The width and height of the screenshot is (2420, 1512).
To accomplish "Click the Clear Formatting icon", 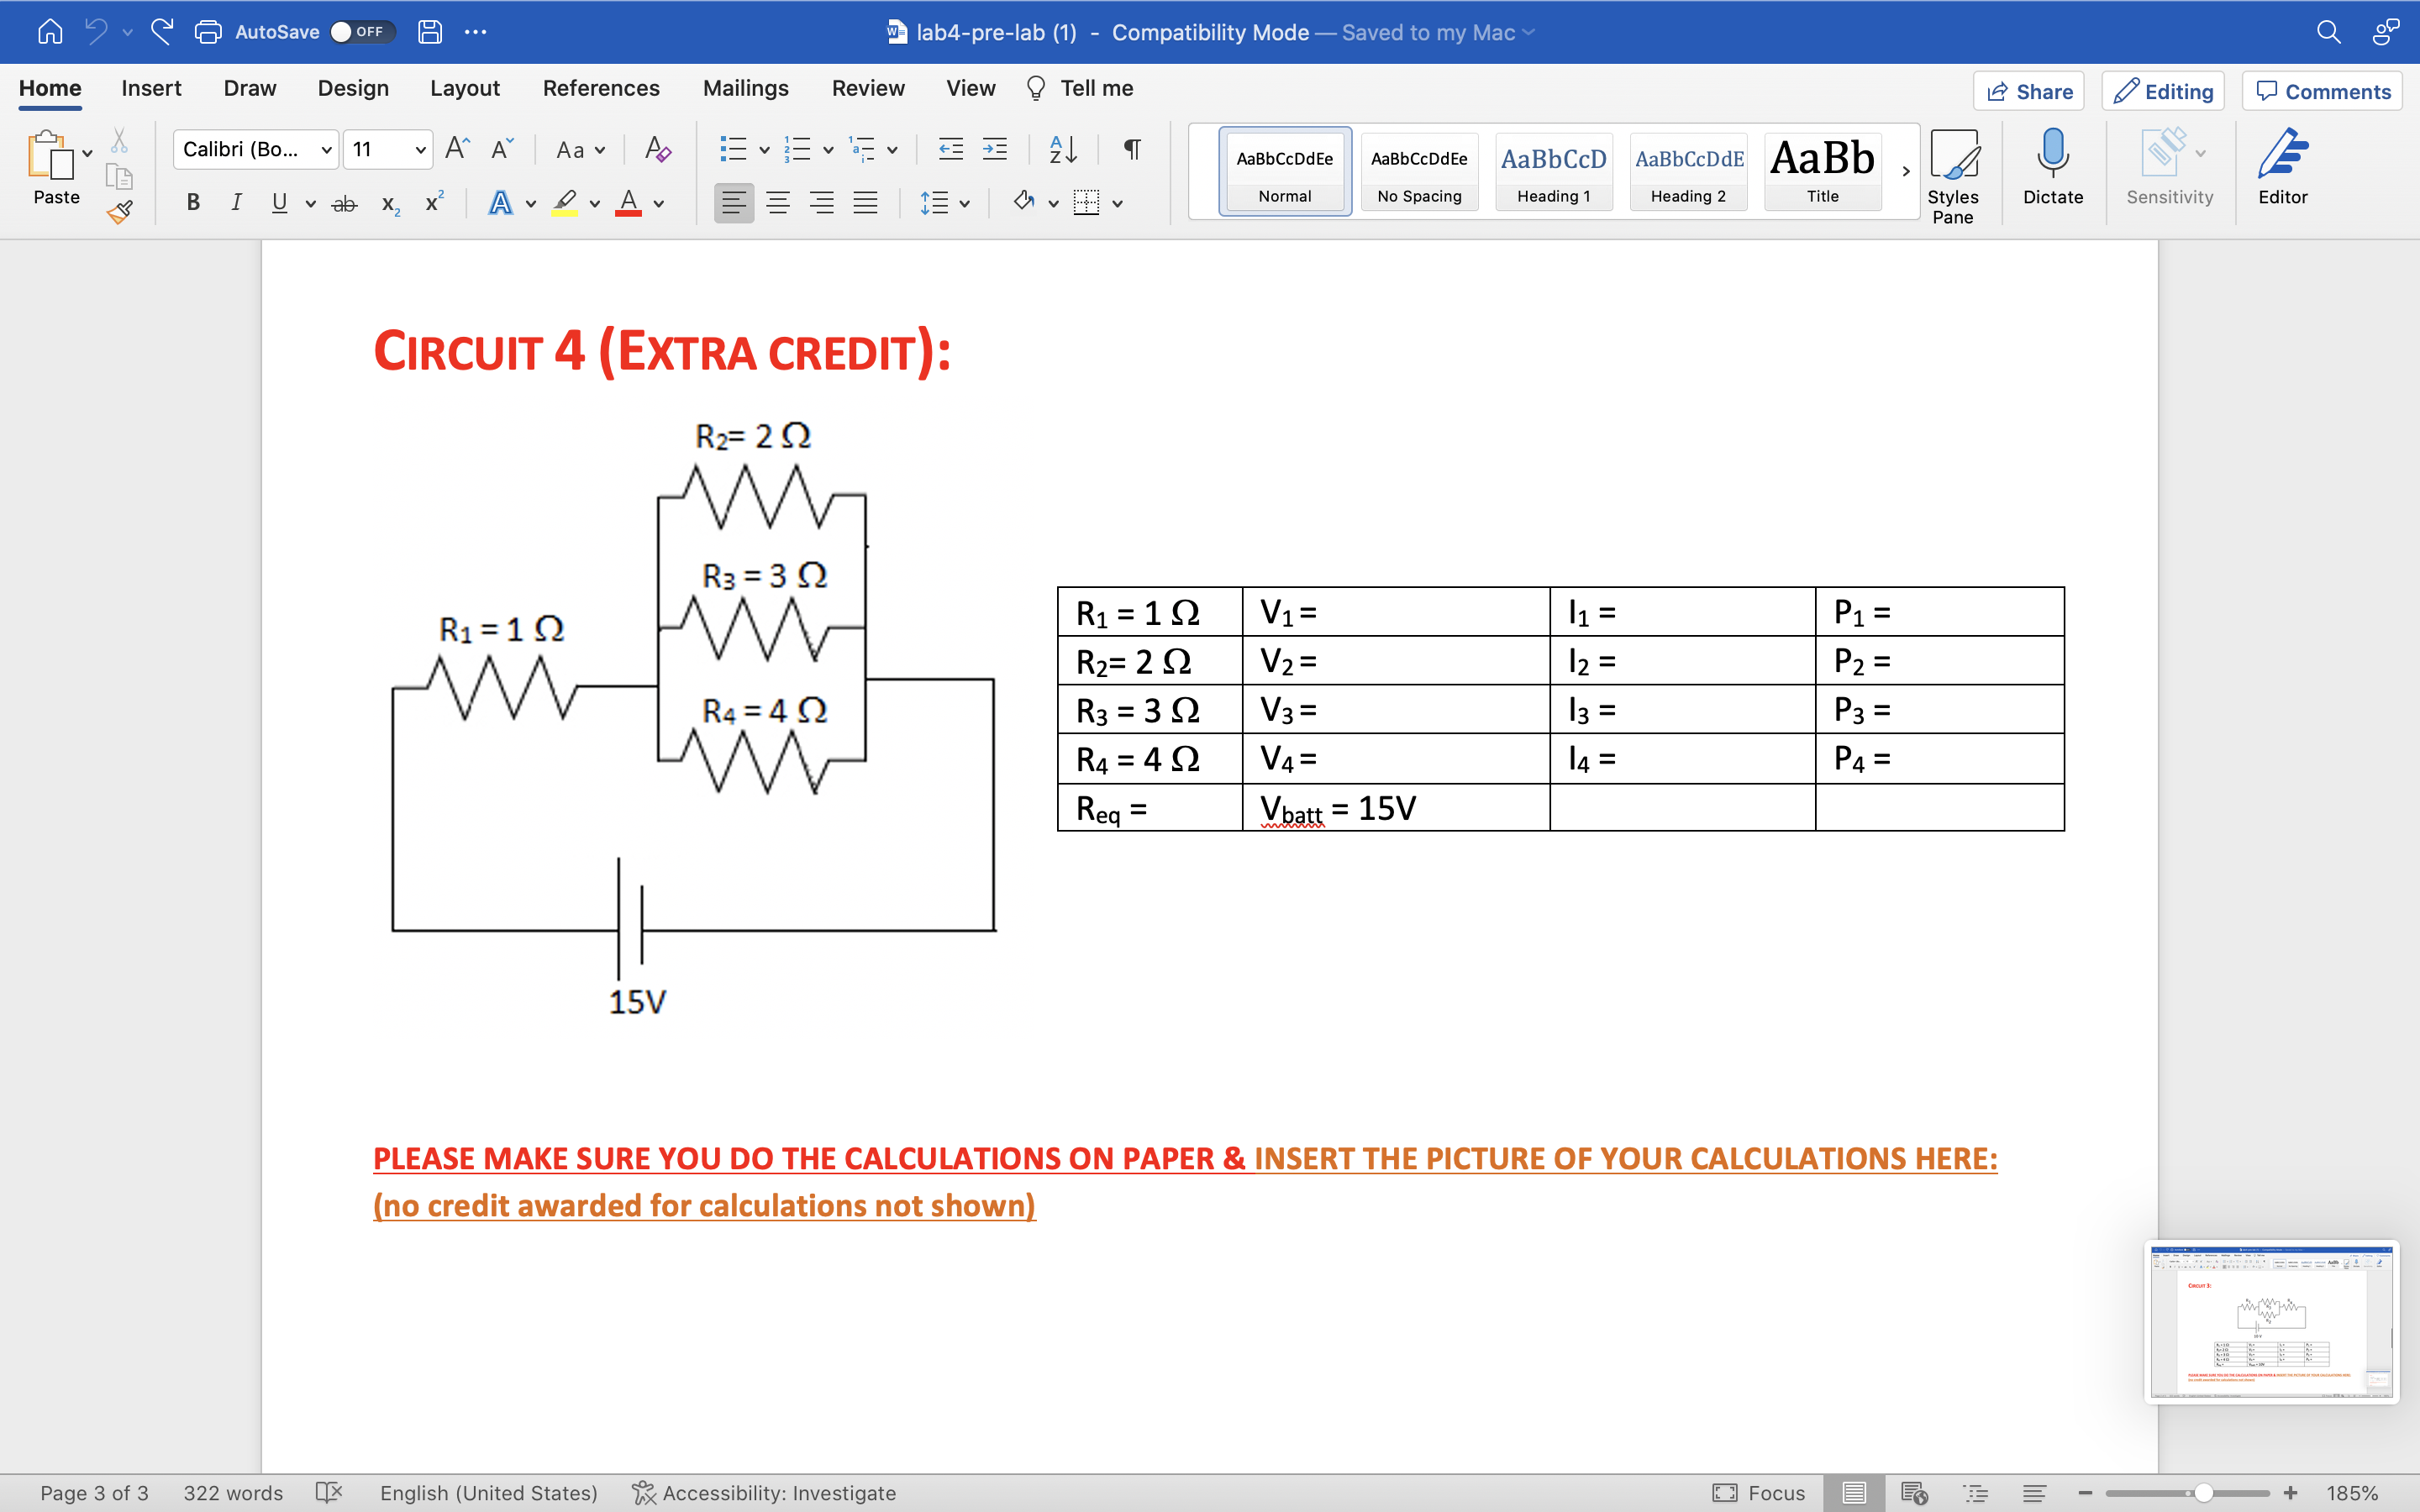I will [x=657, y=149].
